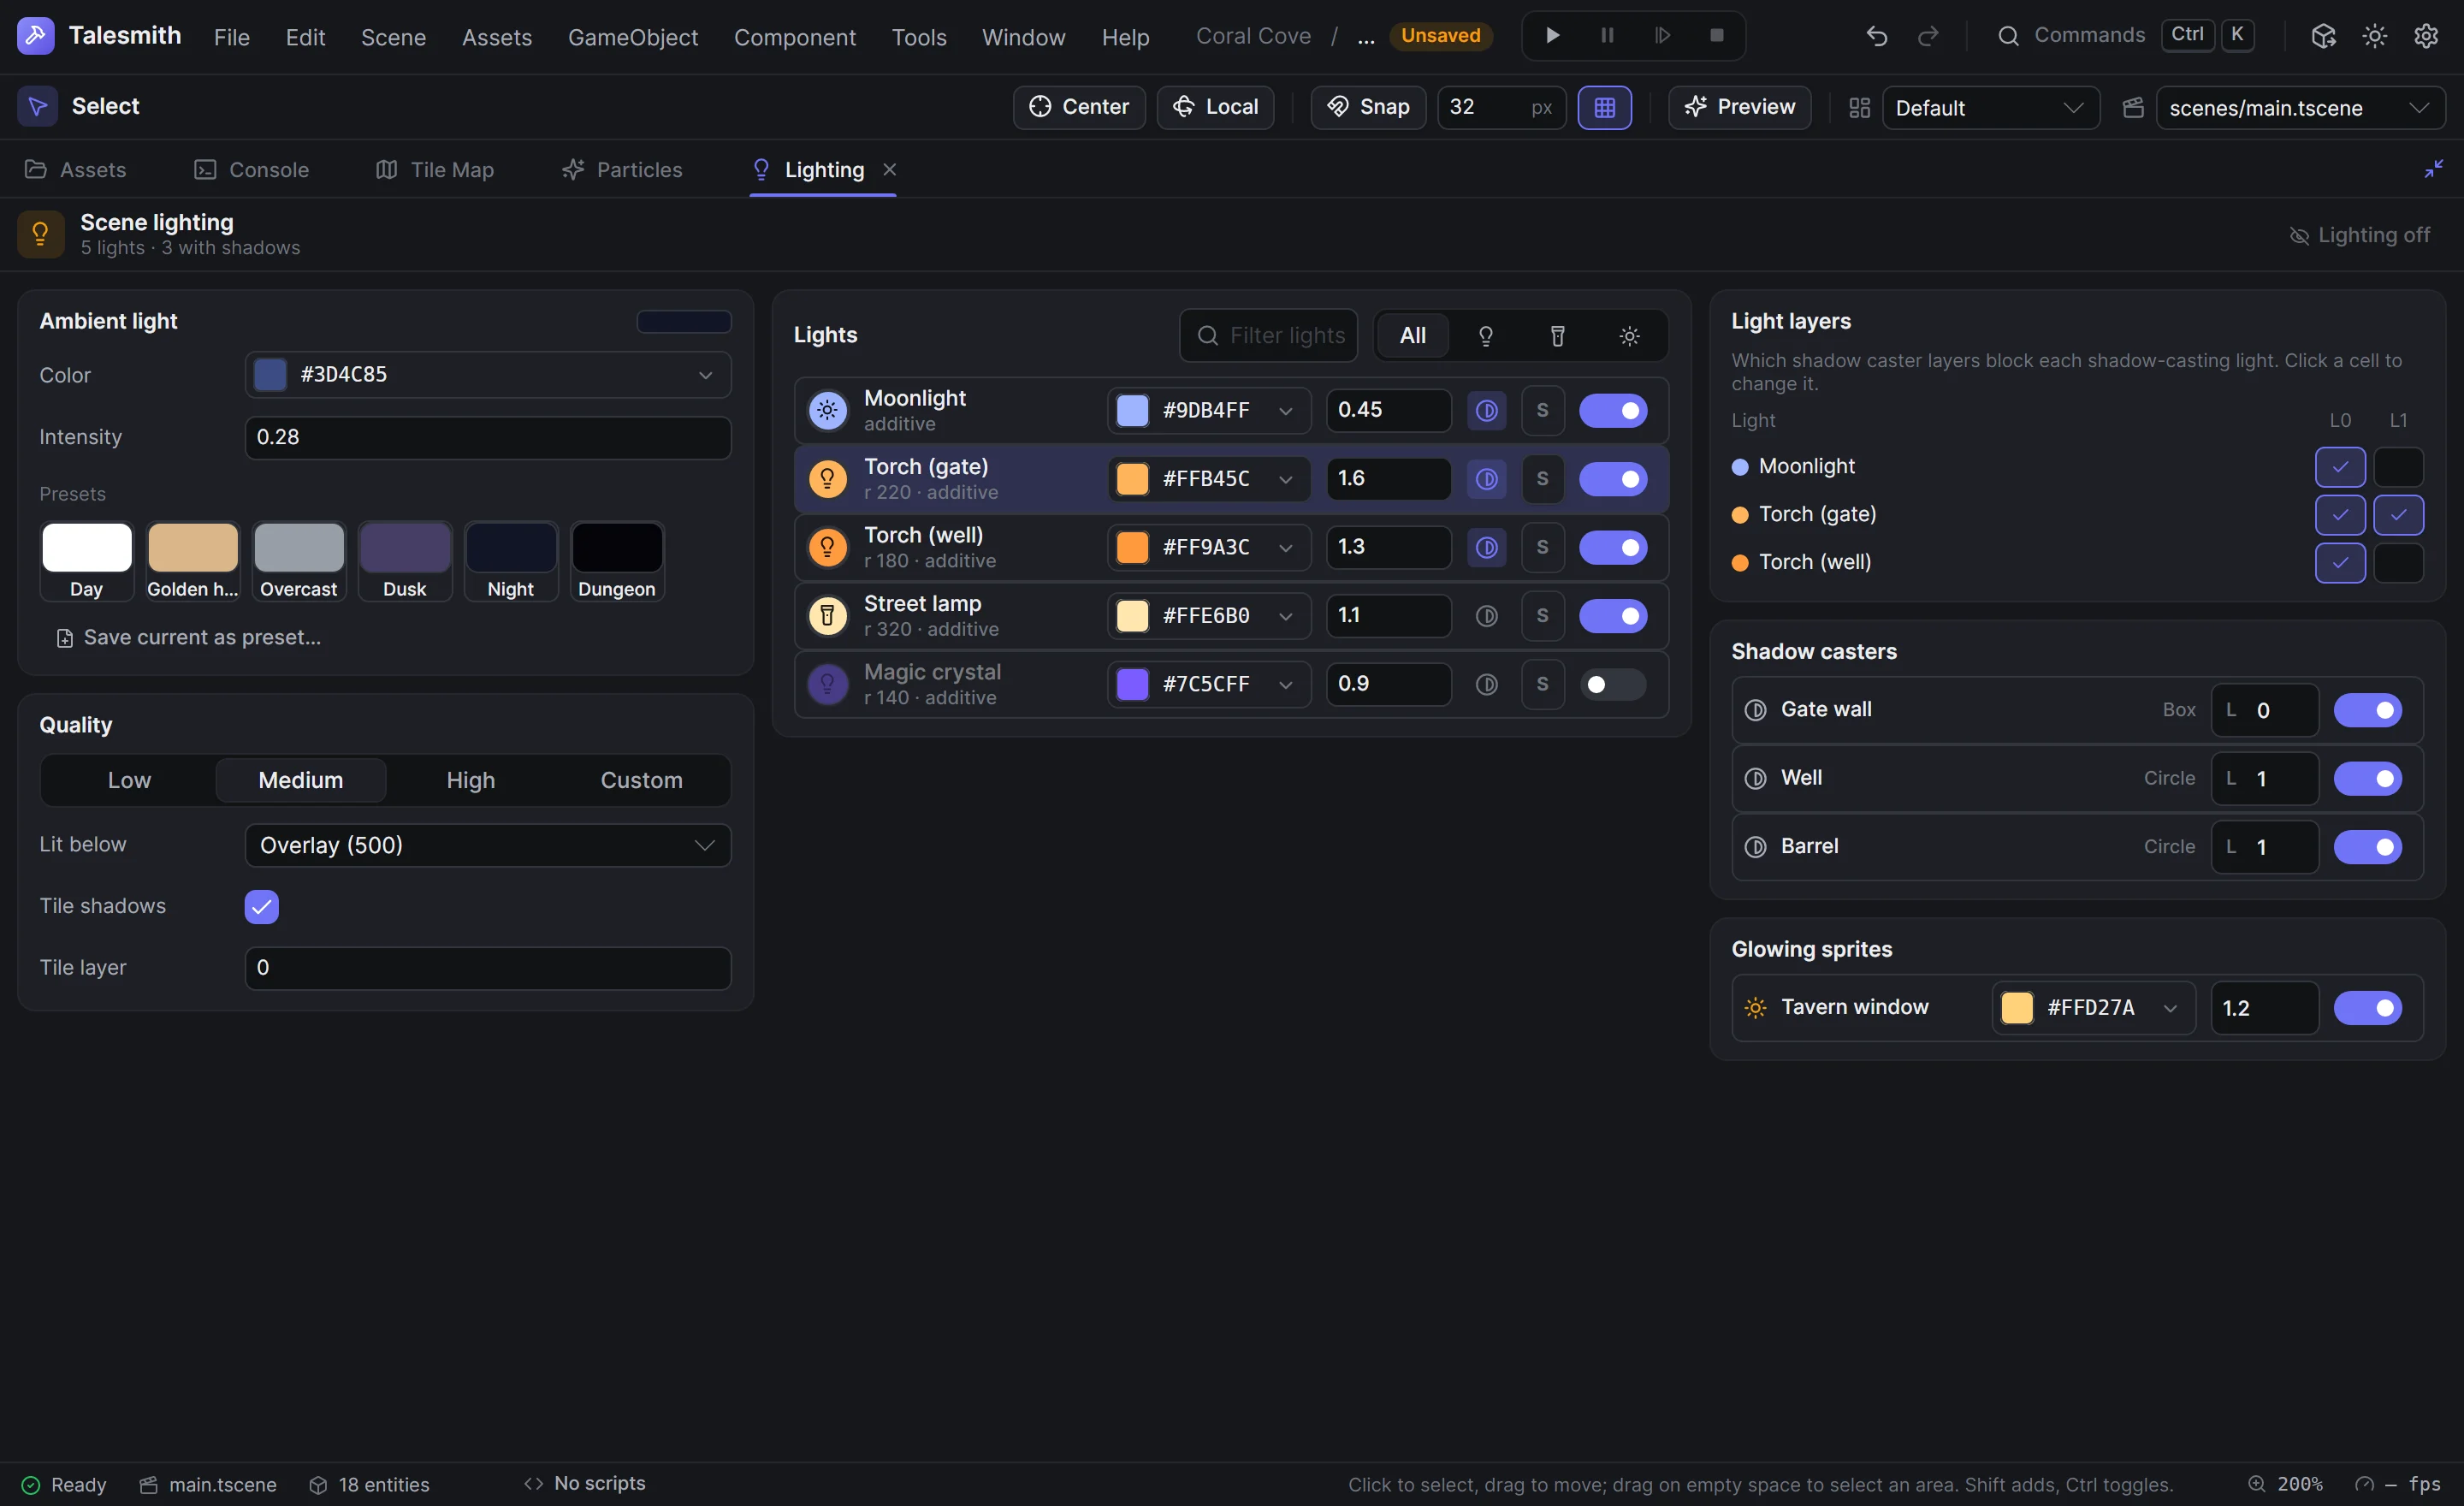The height and width of the screenshot is (1506, 2464).
Task: Click the Undo arrow icon
Action: click(x=1877, y=36)
